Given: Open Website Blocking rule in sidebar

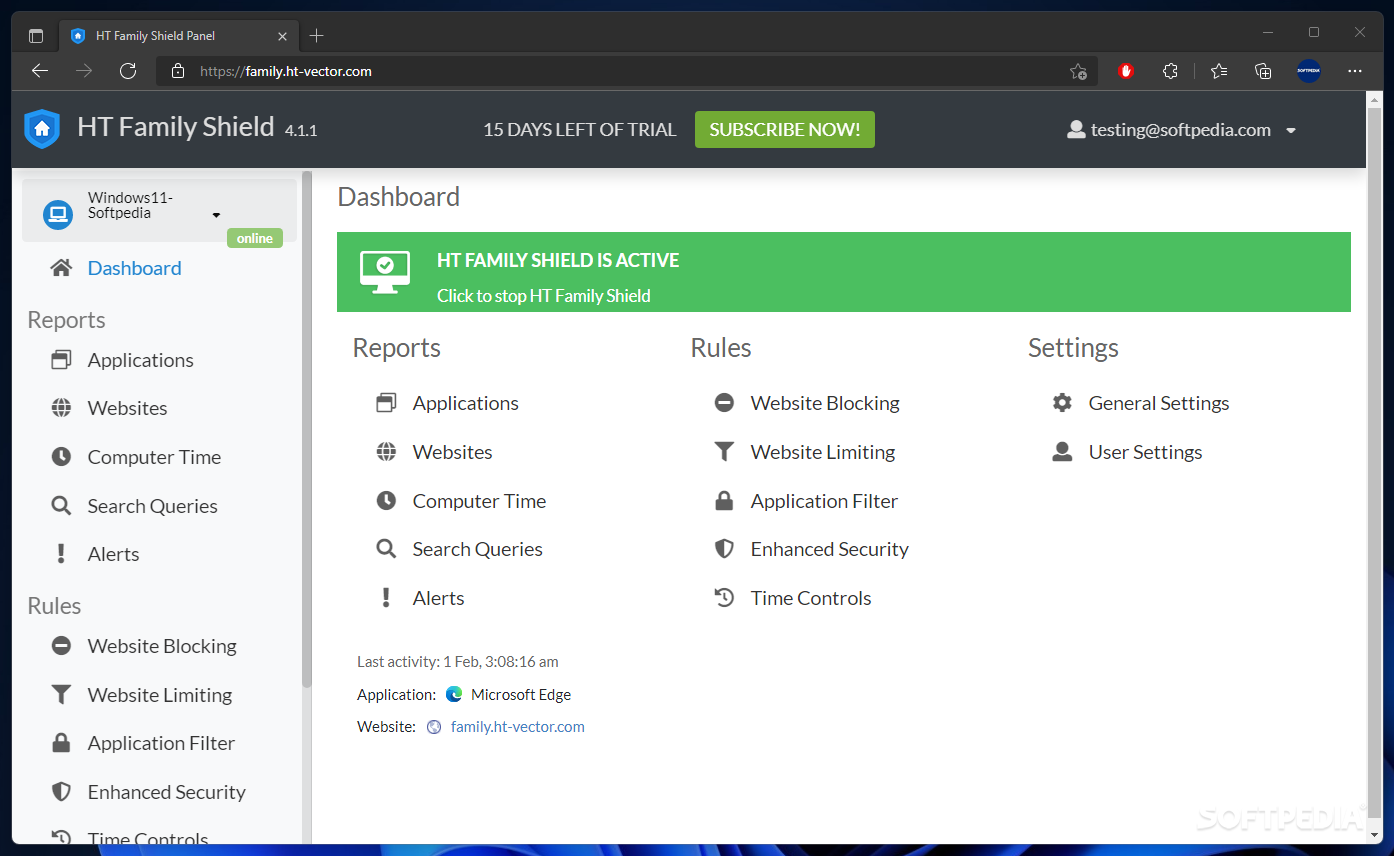Looking at the screenshot, I should [162, 646].
